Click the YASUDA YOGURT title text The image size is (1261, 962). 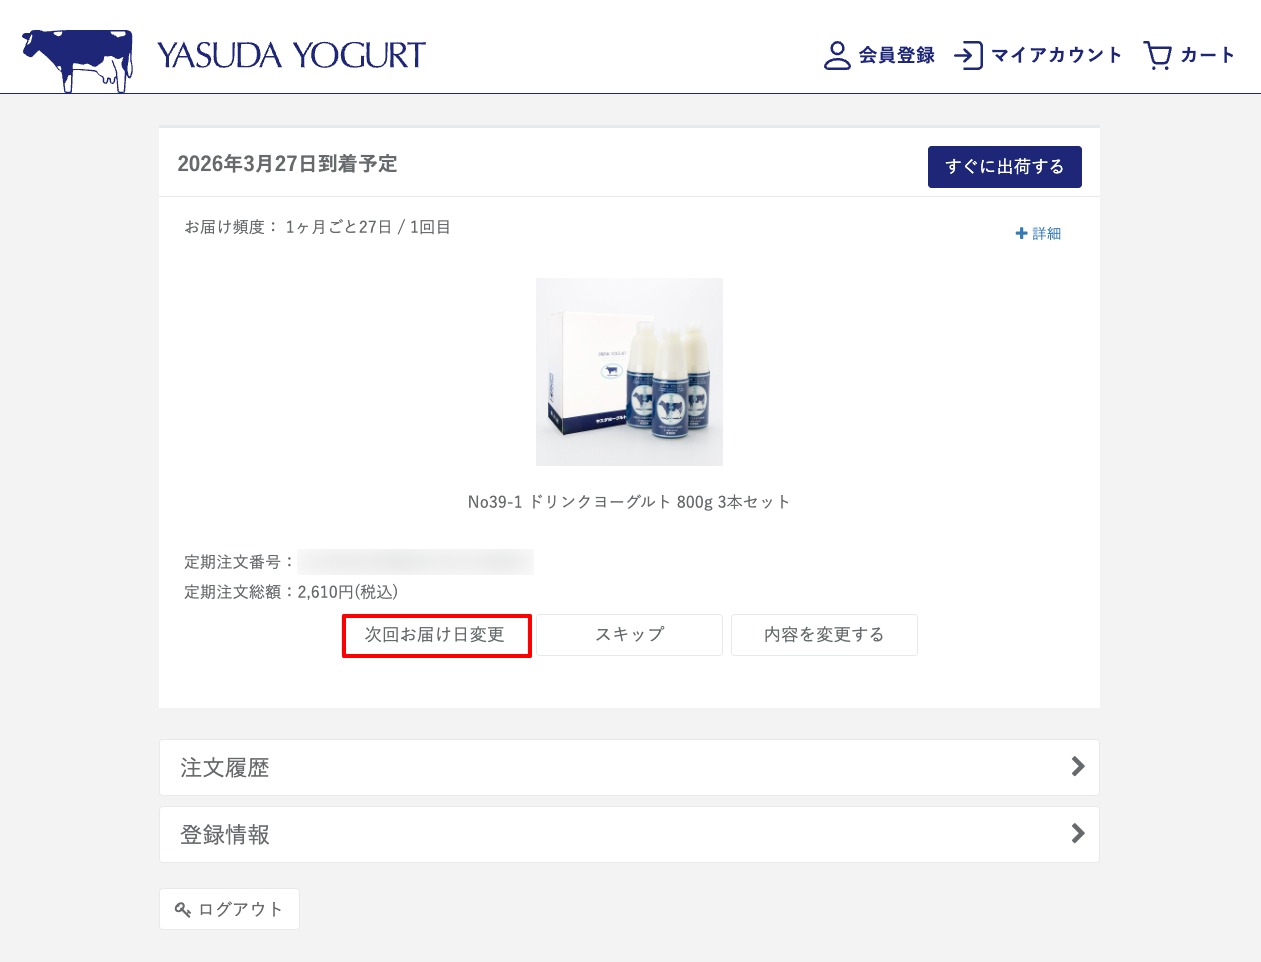click(291, 55)
